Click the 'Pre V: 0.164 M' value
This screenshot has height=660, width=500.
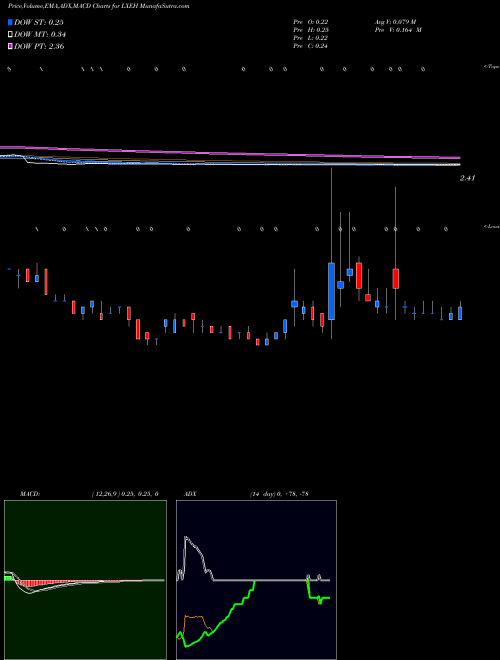(398, 30)
